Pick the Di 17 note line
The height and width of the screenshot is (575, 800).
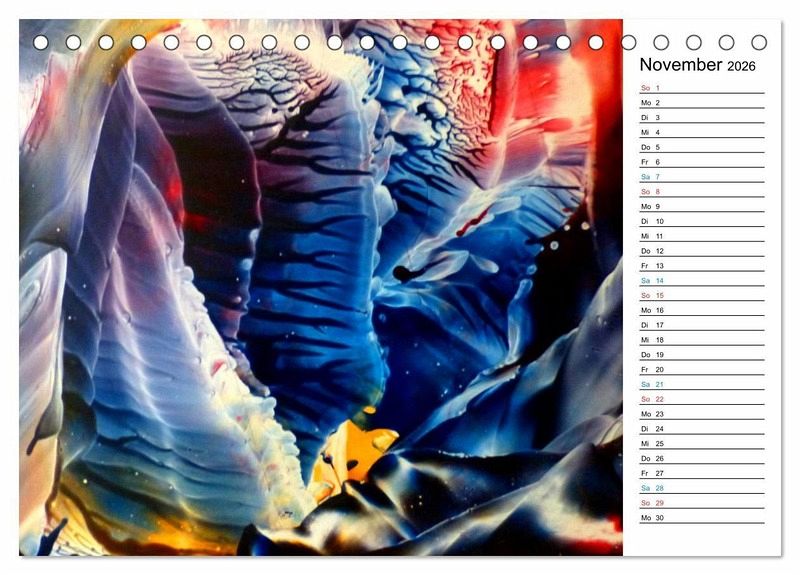point(701,325)
